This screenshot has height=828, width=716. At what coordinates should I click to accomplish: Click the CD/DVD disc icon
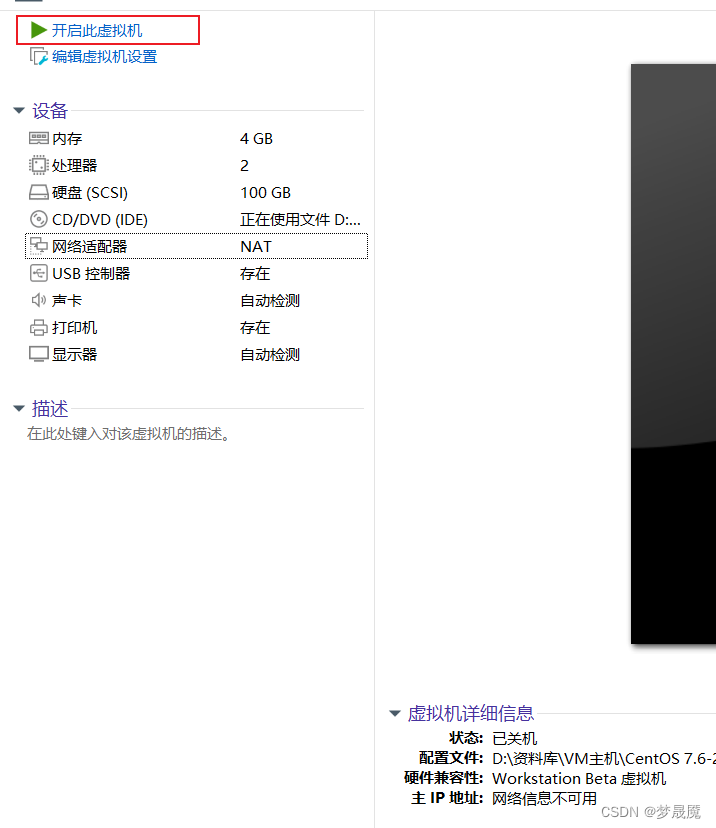pyautogui.click(x=39, y=219)
